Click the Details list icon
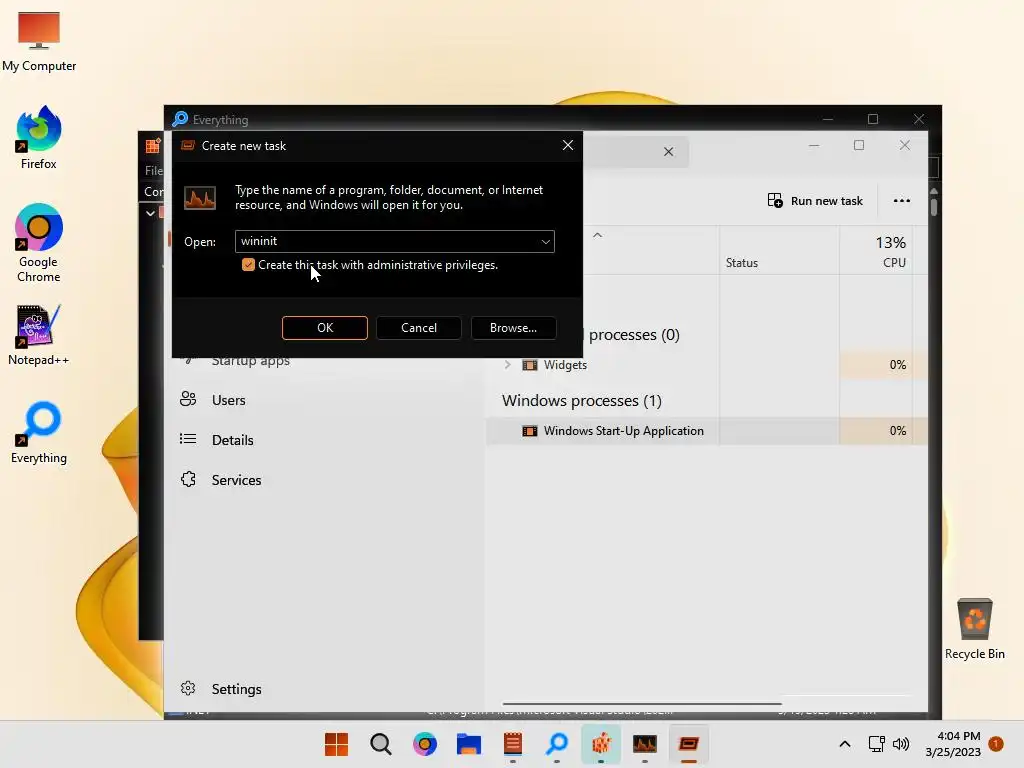Screen dimensions: 1024x768 coord(188,439)
